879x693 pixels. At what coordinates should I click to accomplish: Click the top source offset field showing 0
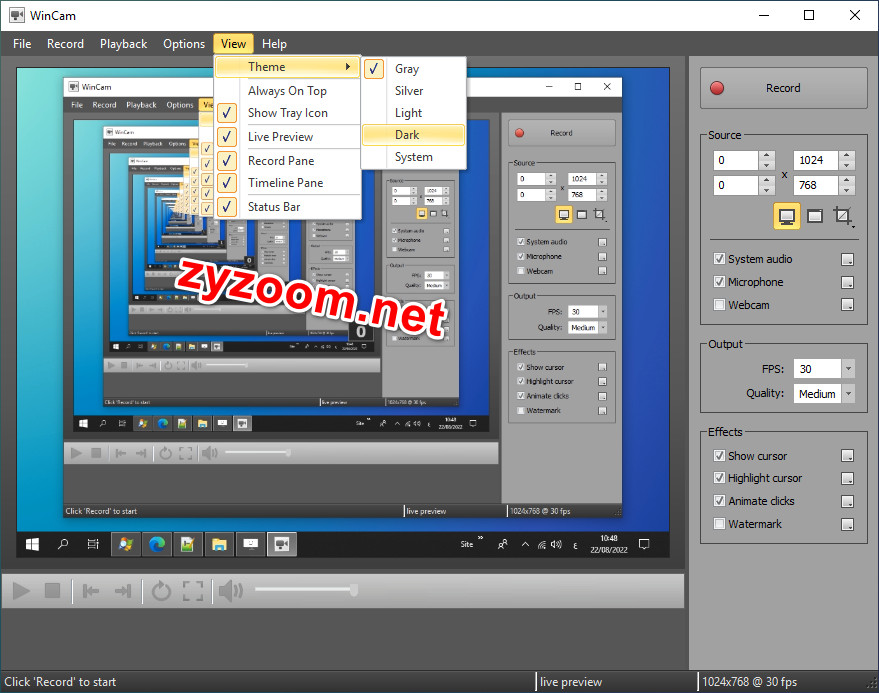tap(736, 160)
